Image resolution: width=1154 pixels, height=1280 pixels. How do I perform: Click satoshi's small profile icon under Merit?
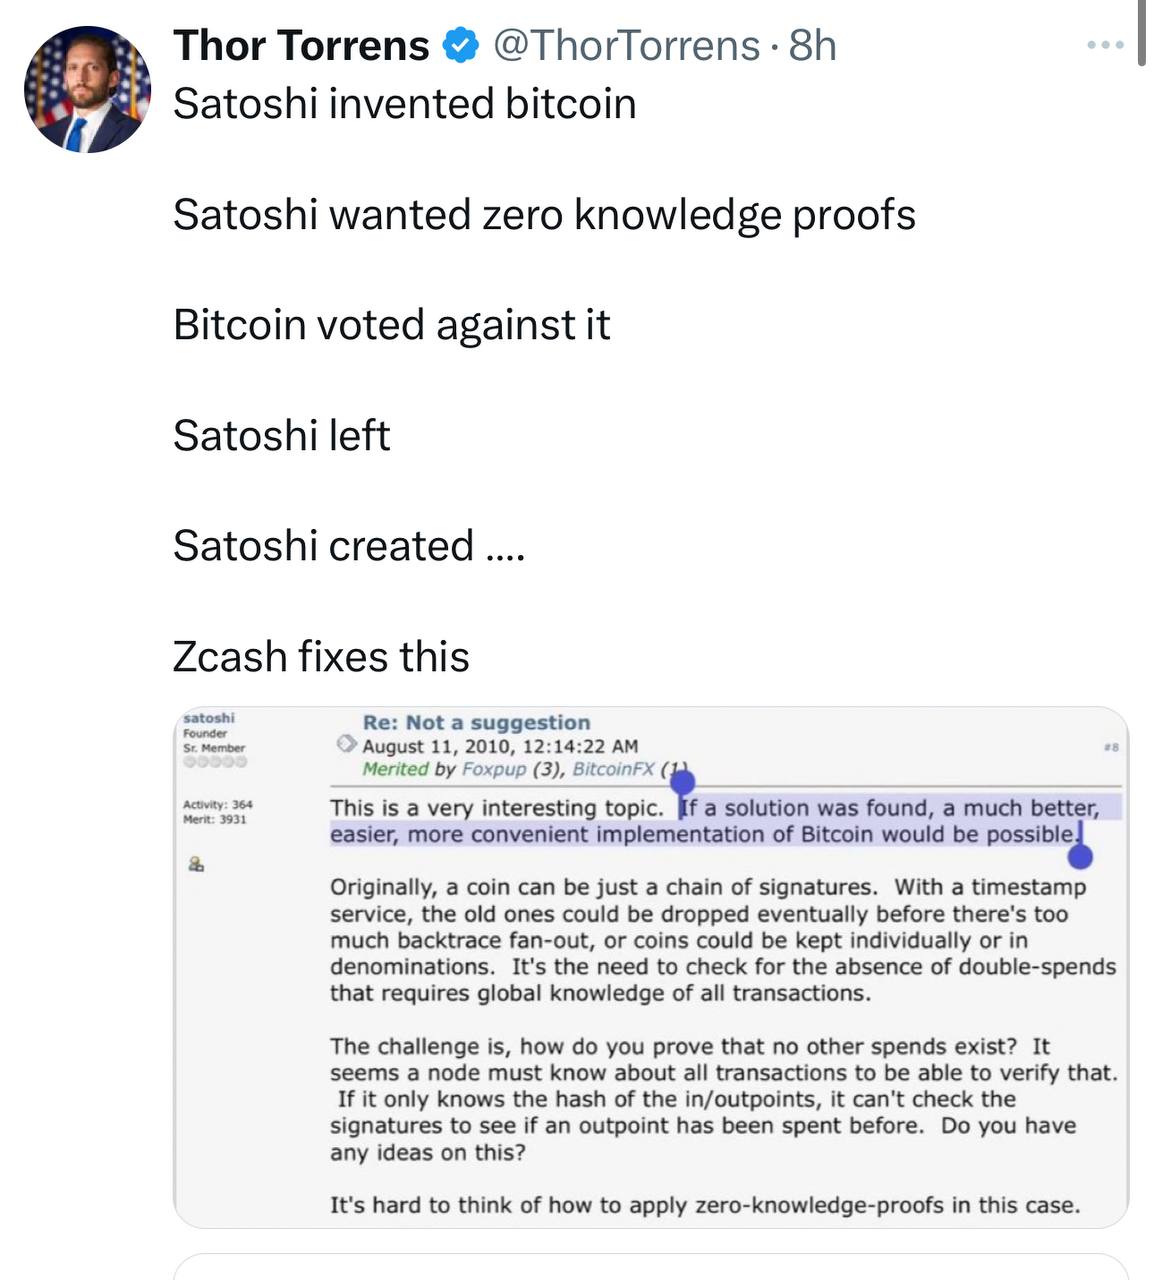point(196,864)
